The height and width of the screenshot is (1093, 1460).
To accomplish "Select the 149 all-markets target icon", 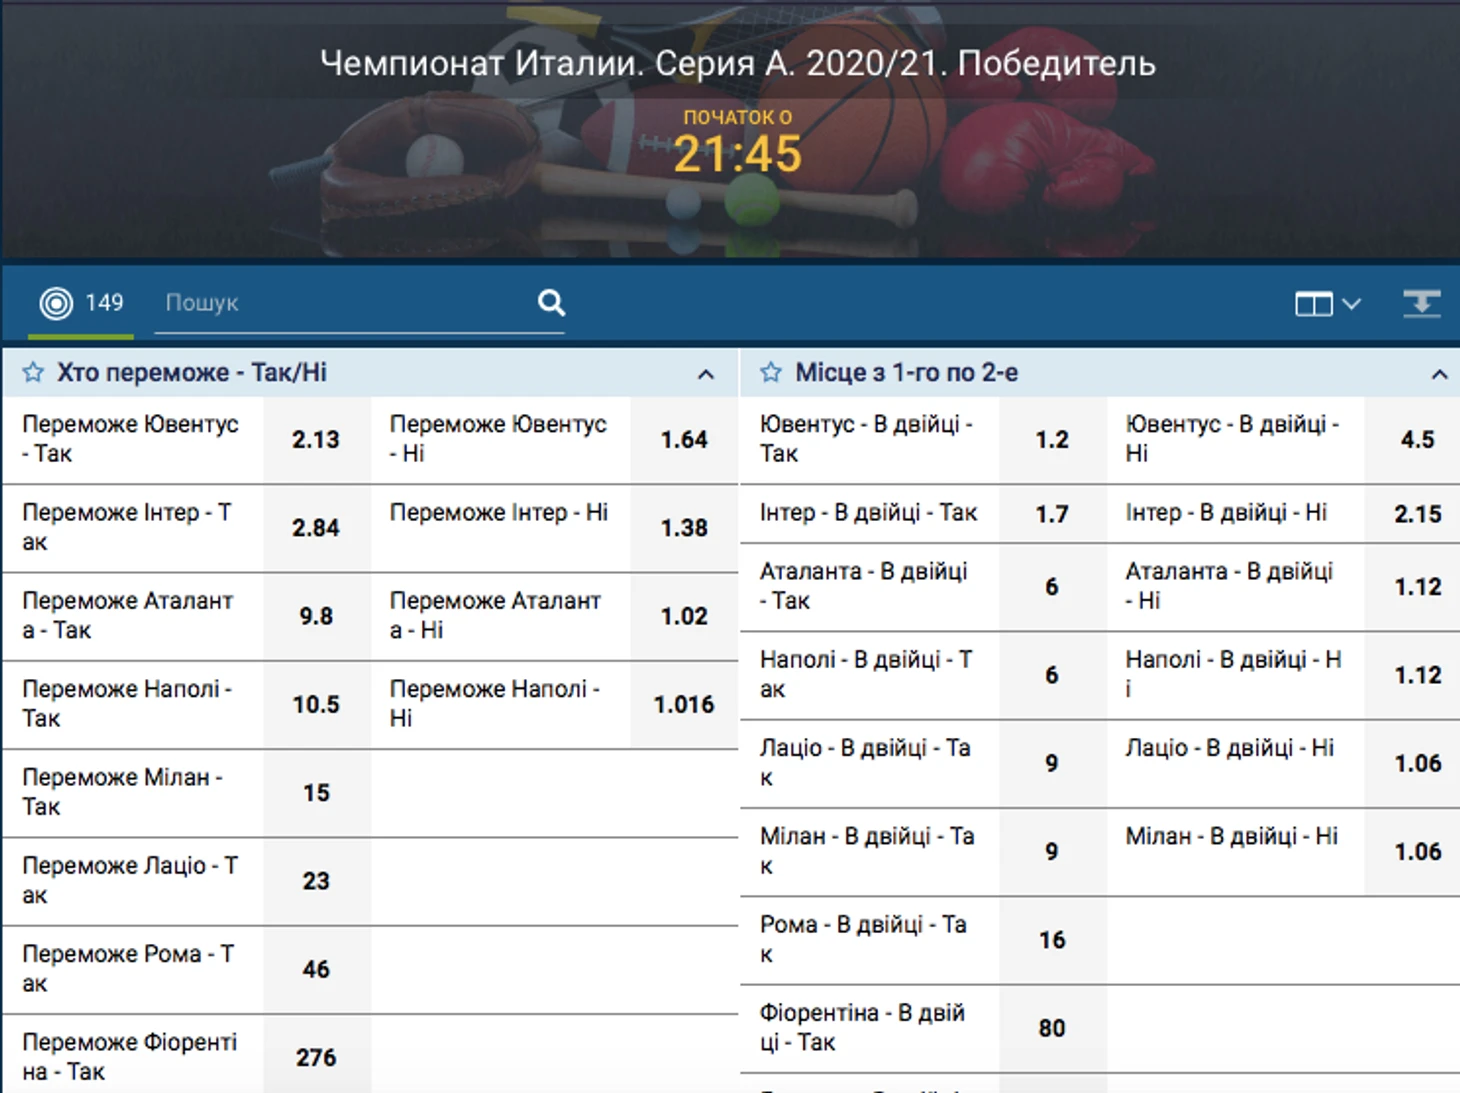I will (x=56, y=302).
